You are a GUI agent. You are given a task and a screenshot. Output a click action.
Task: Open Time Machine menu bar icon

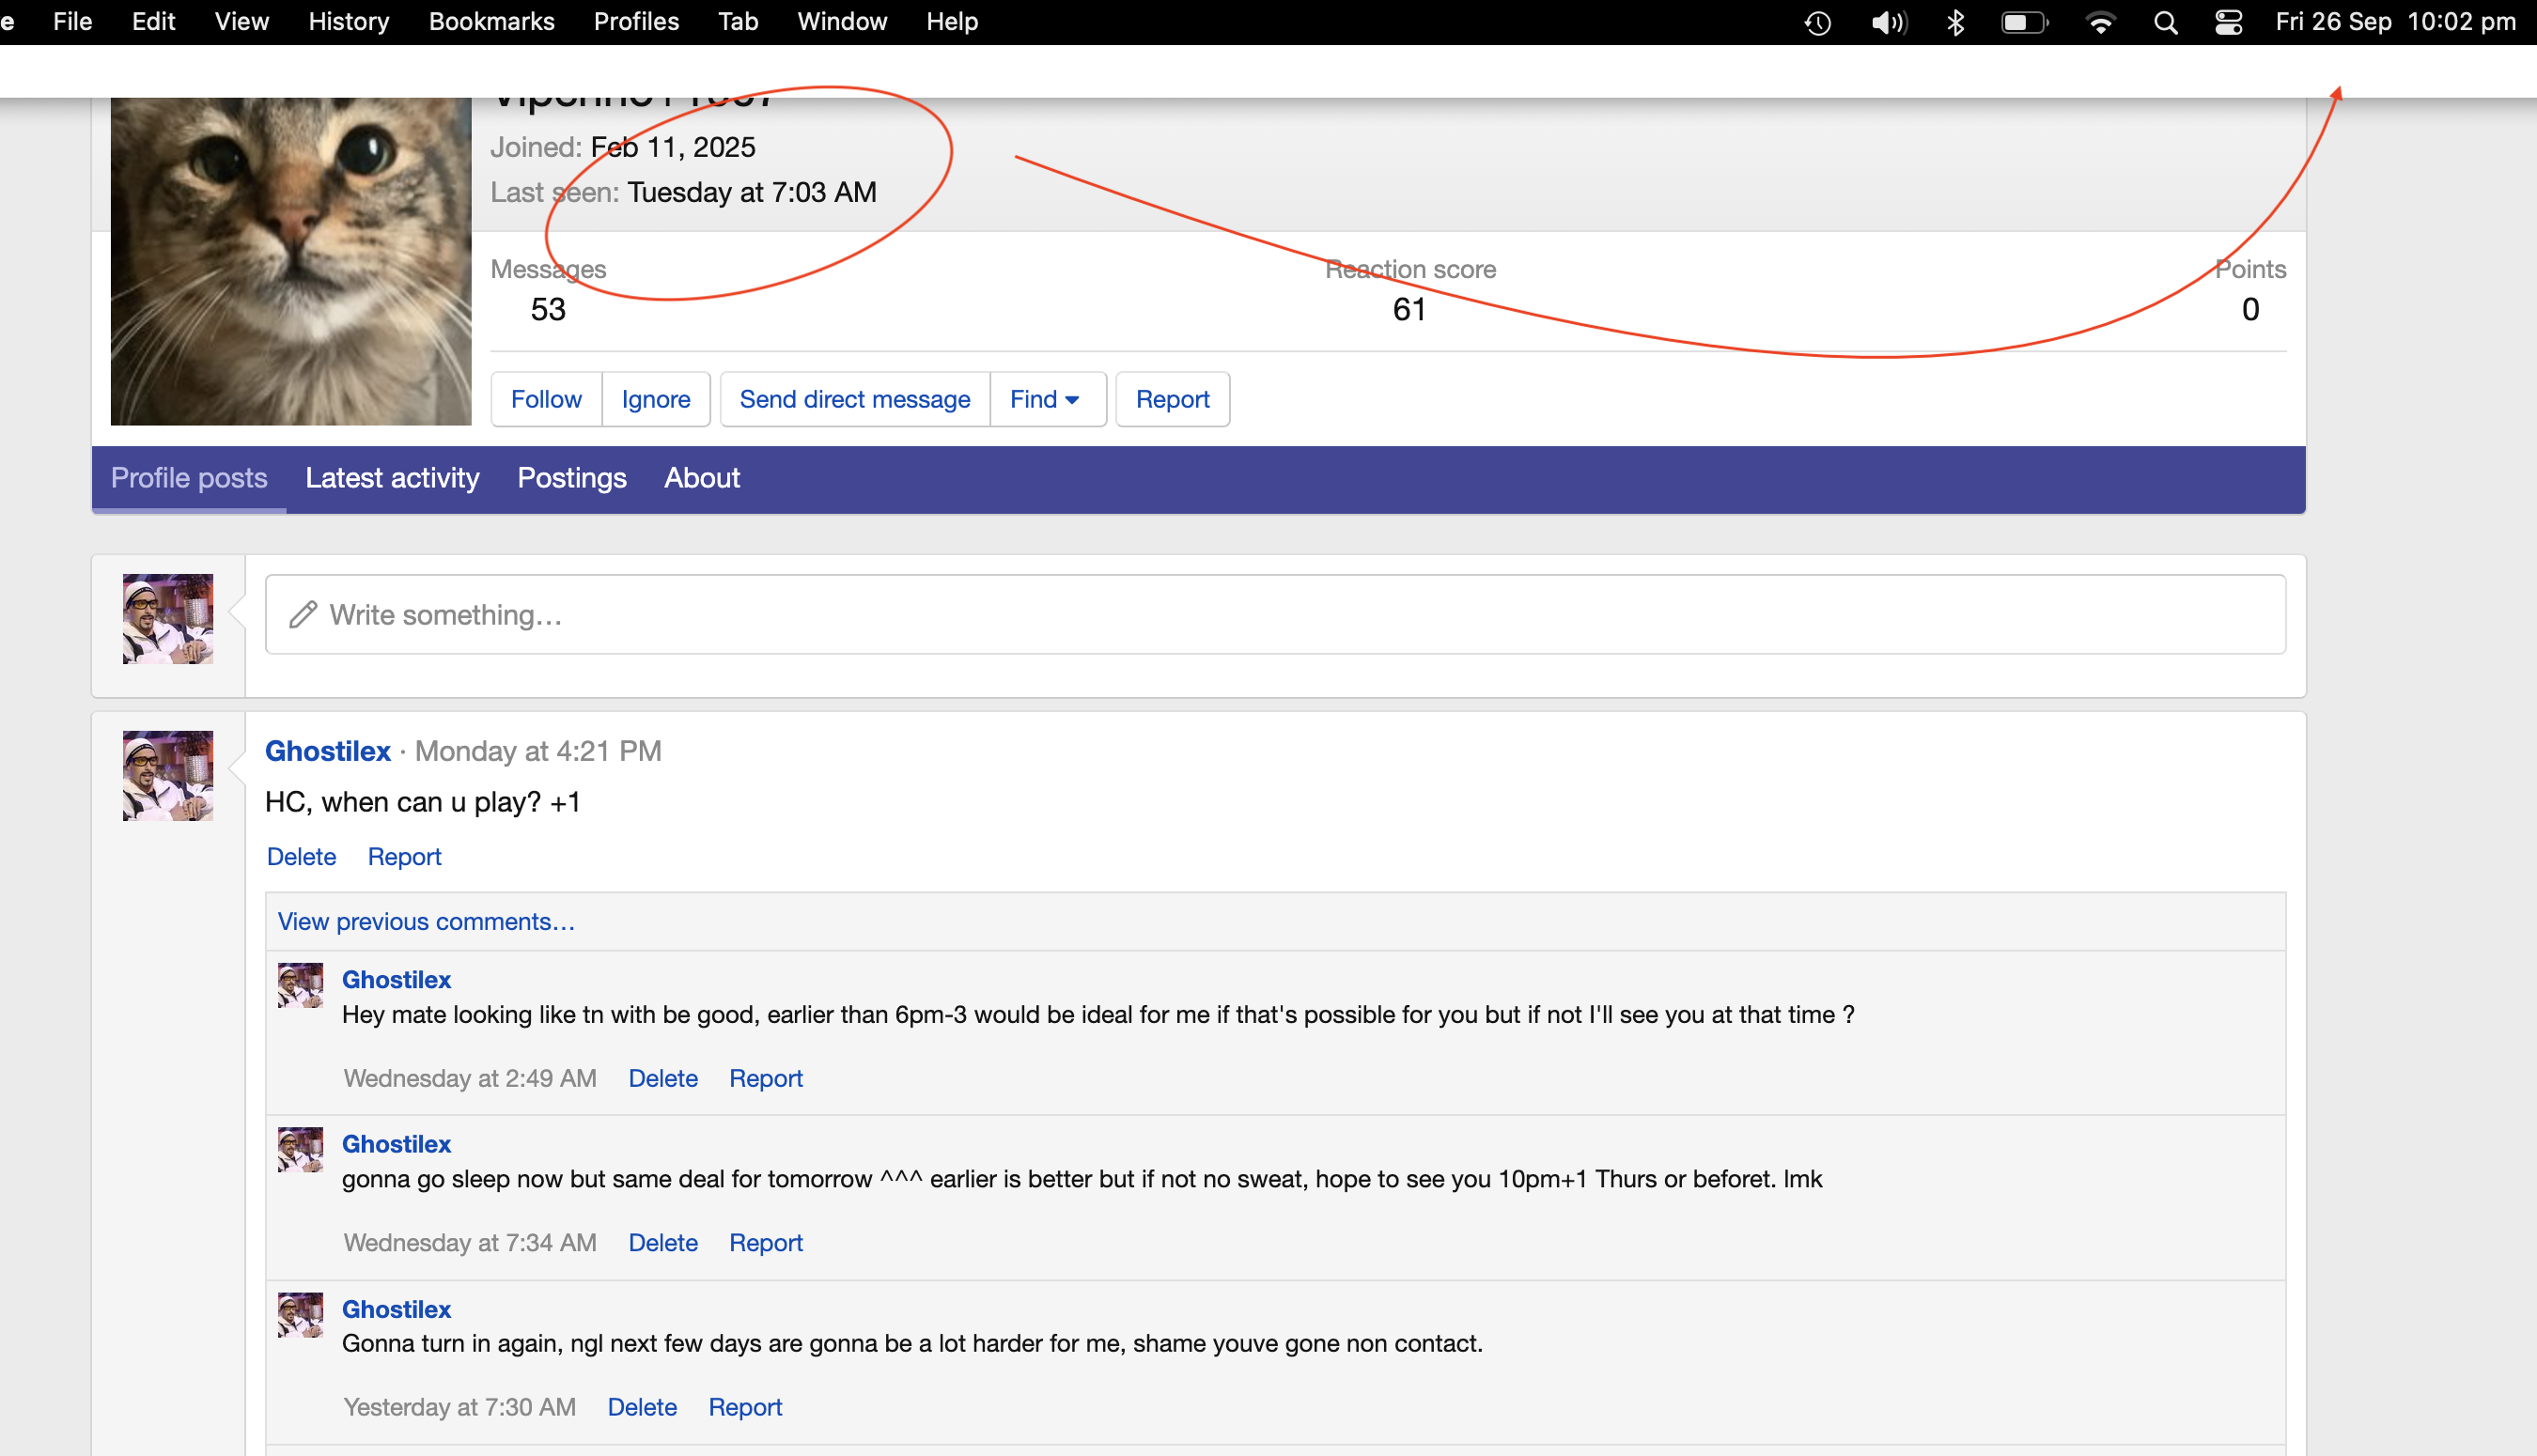[1817, 22]
